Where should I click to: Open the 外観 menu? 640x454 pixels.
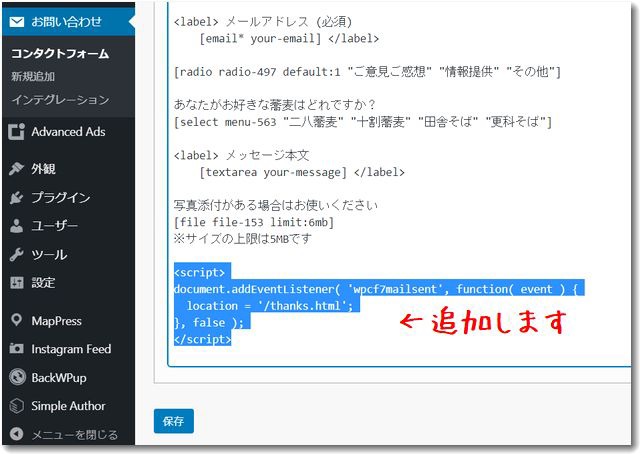pos(69,169)
